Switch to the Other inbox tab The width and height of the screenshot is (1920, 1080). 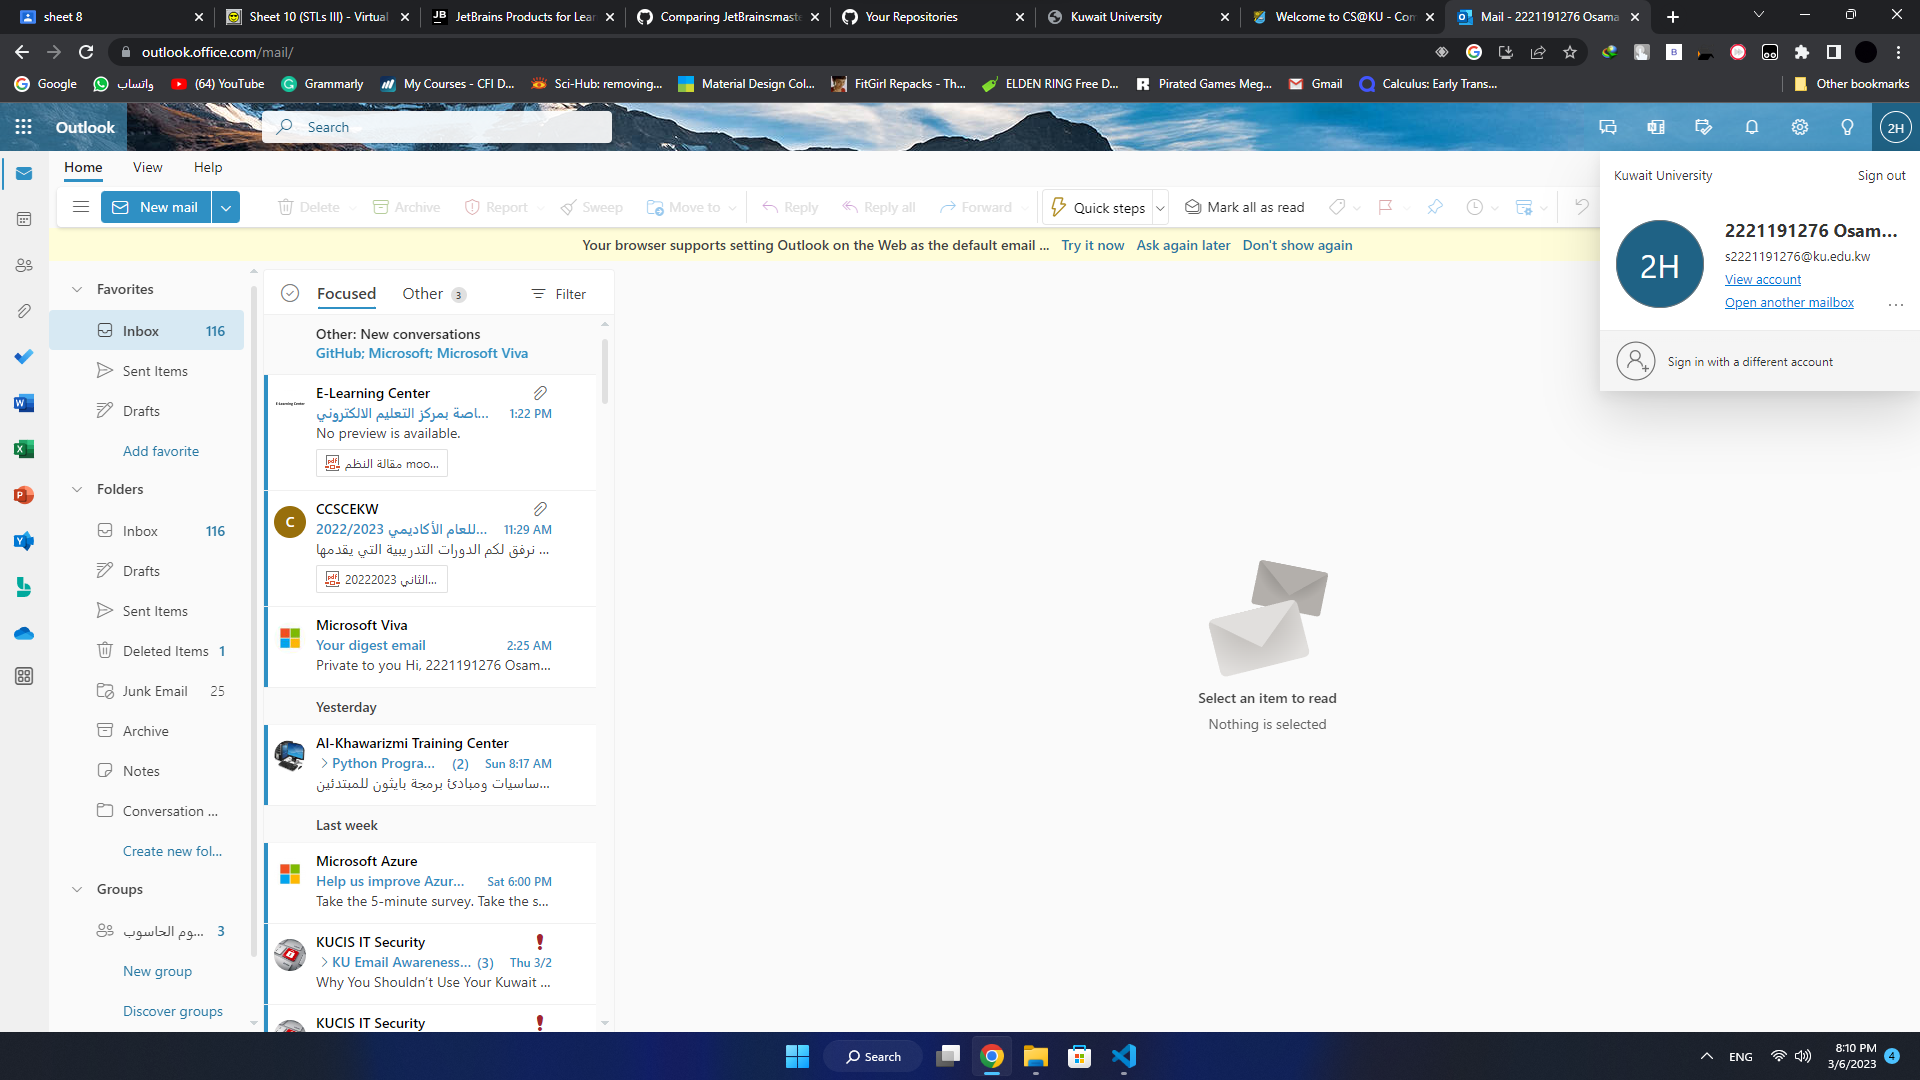[x=422, y=293]
